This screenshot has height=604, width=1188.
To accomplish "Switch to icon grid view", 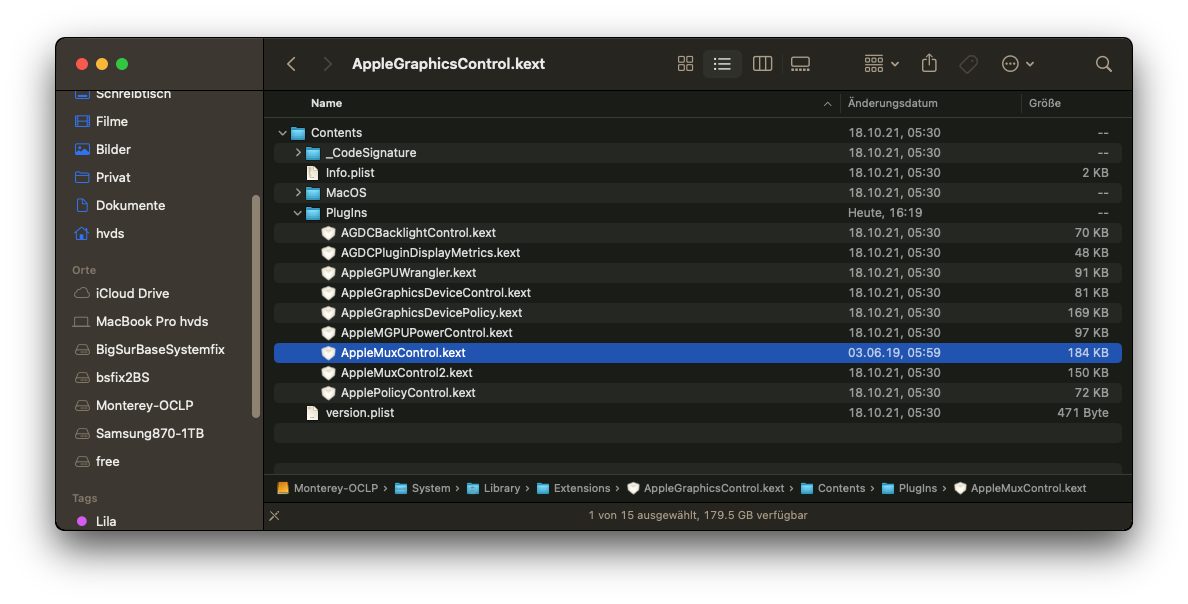I will [x=685, y=64].
